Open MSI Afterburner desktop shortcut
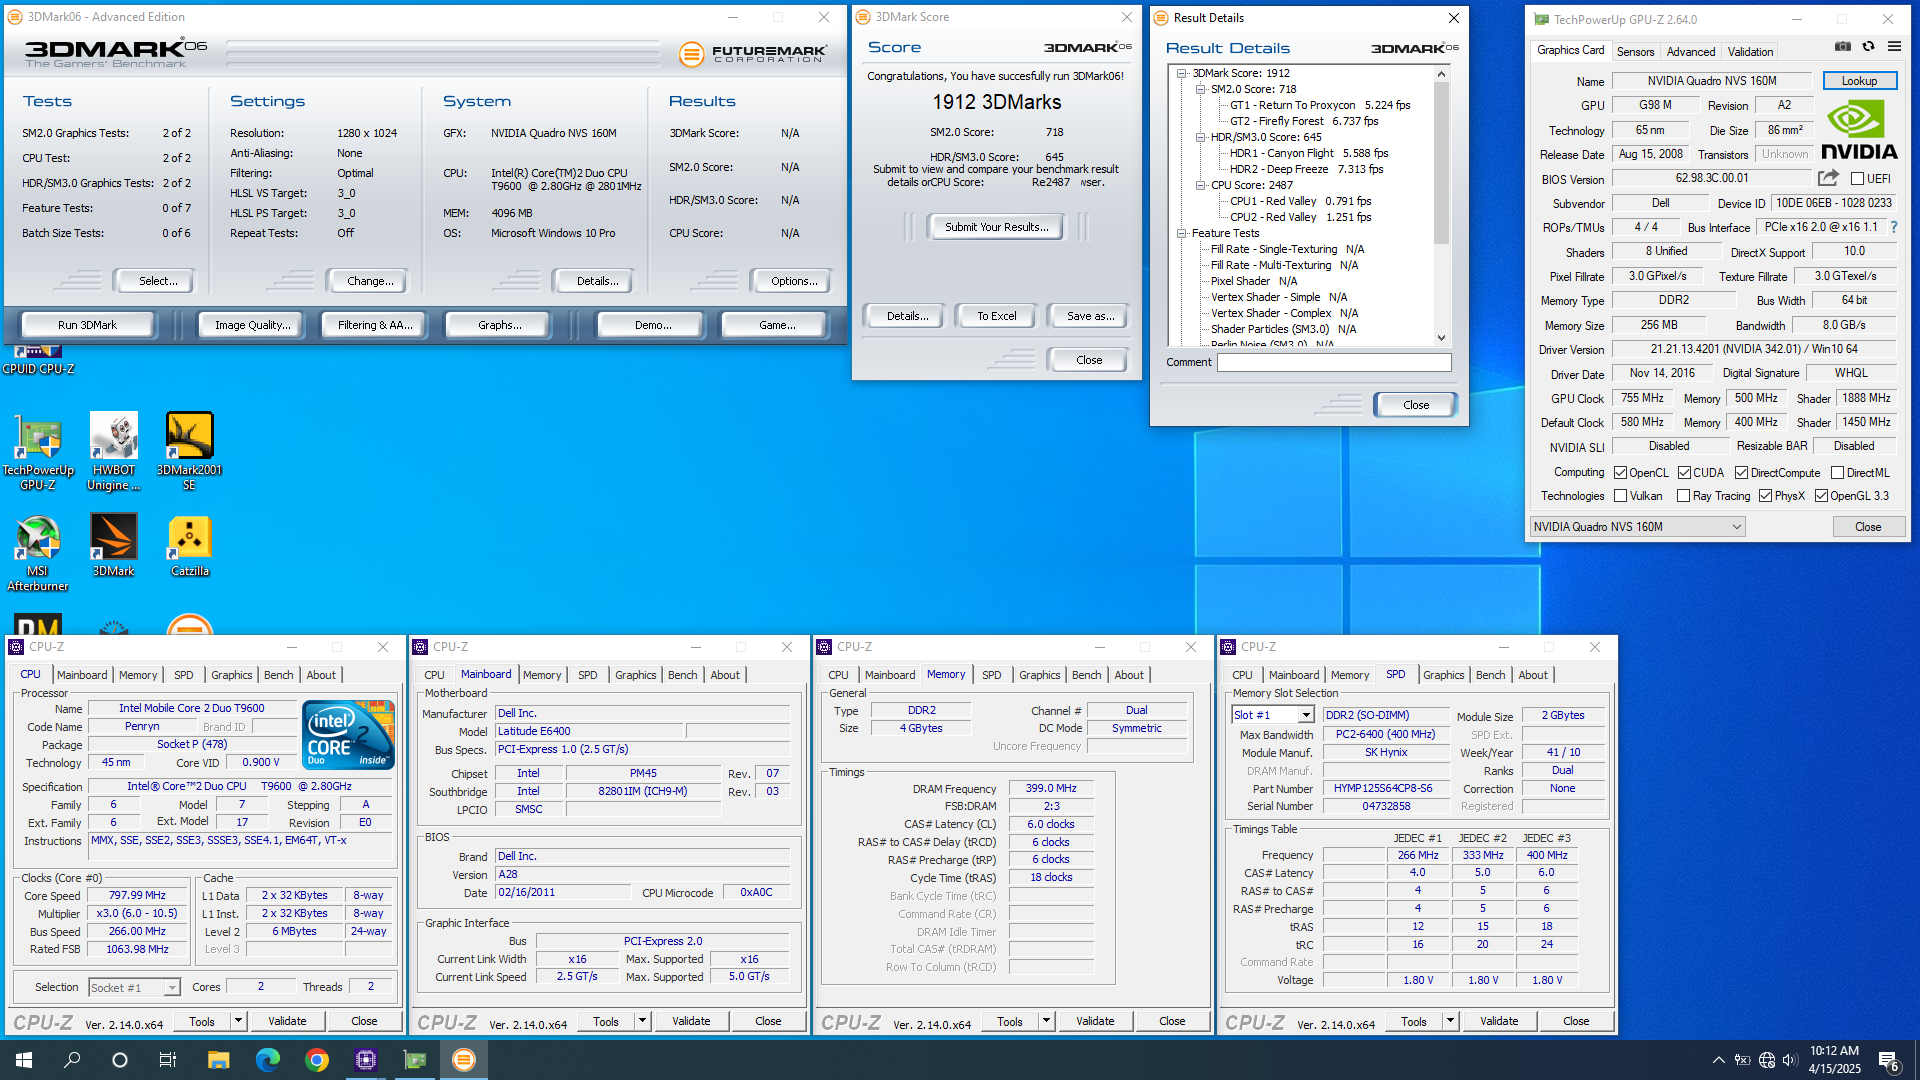The image size is (1920, 1080). click(38, 553)
